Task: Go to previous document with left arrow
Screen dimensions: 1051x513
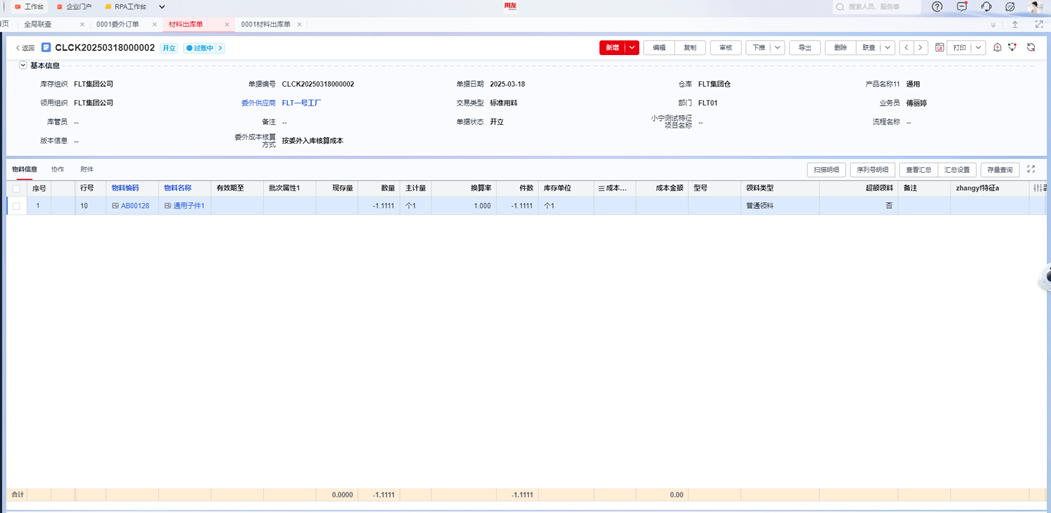Action: tap(906, 48)
